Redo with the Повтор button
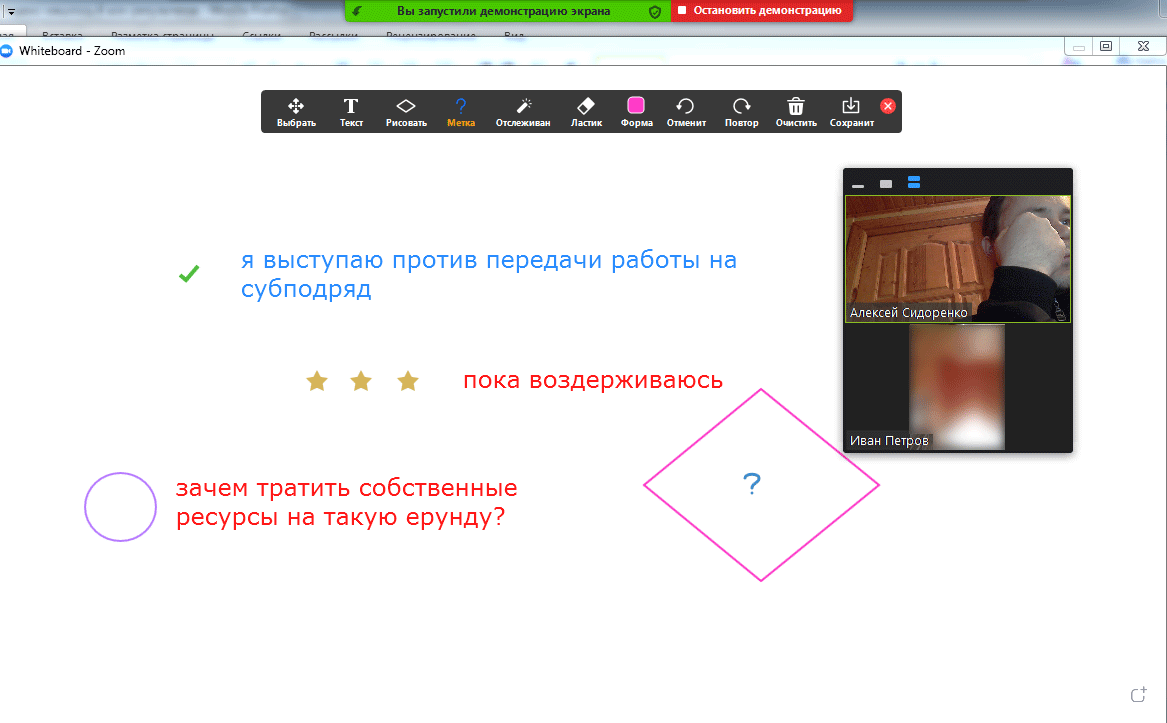The width and height of the screenshot is (1167, 723). pos(741,112)
